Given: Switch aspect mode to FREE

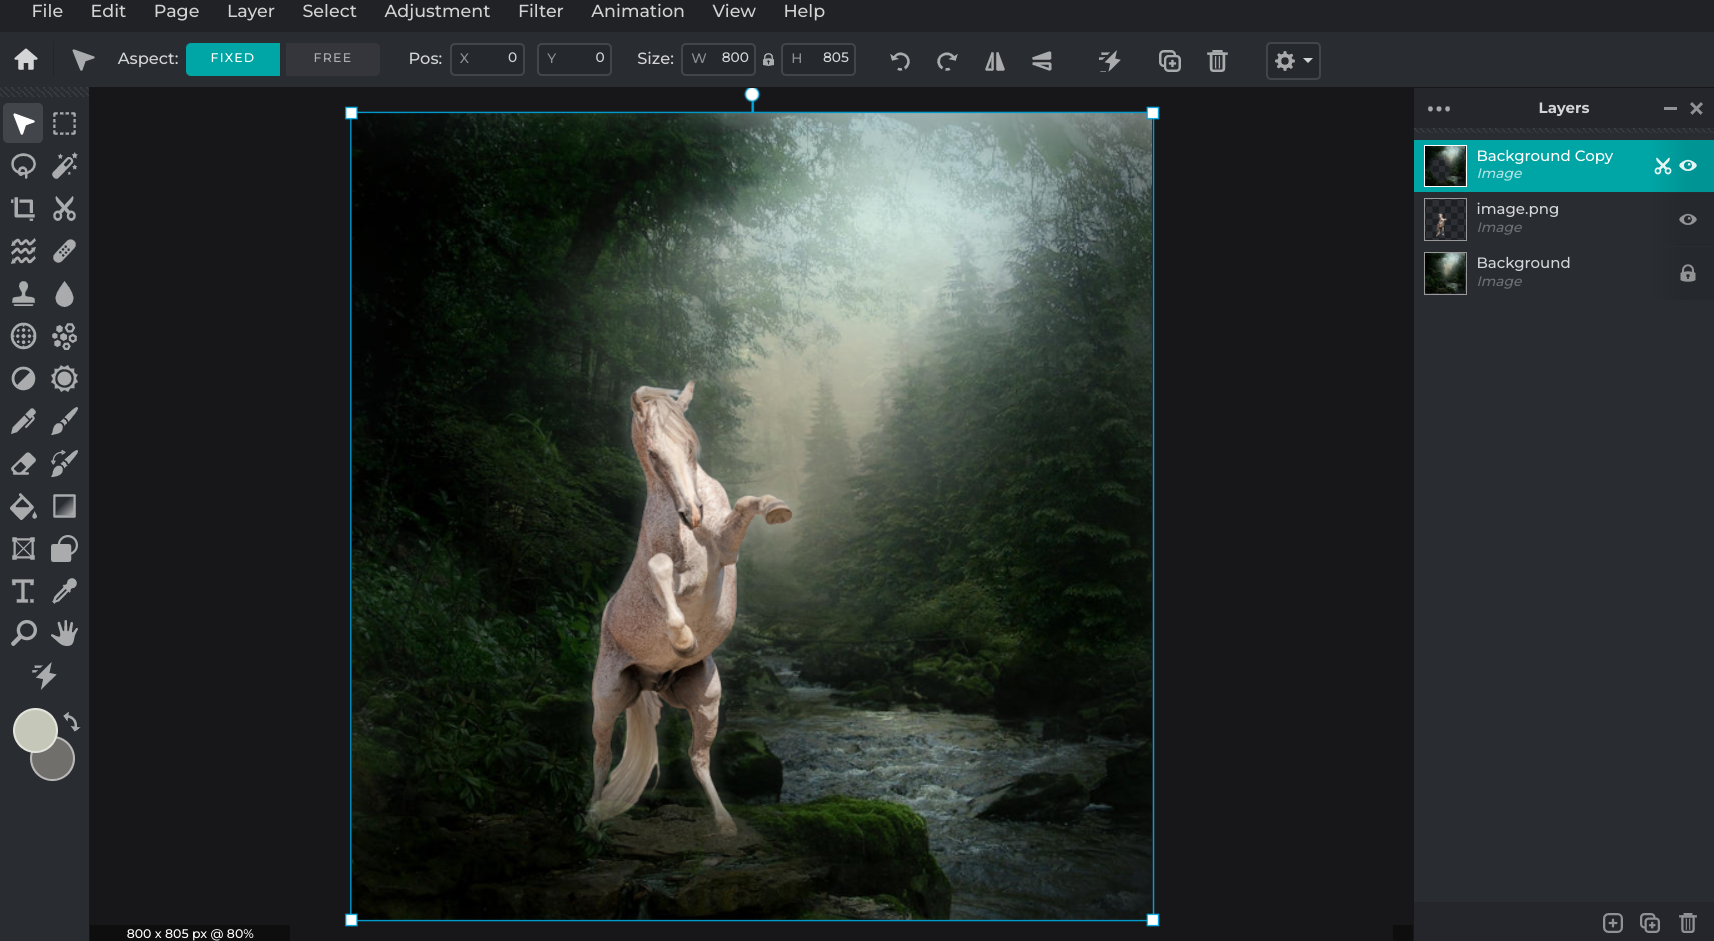Looking at the screenshot, I should 332,59.
